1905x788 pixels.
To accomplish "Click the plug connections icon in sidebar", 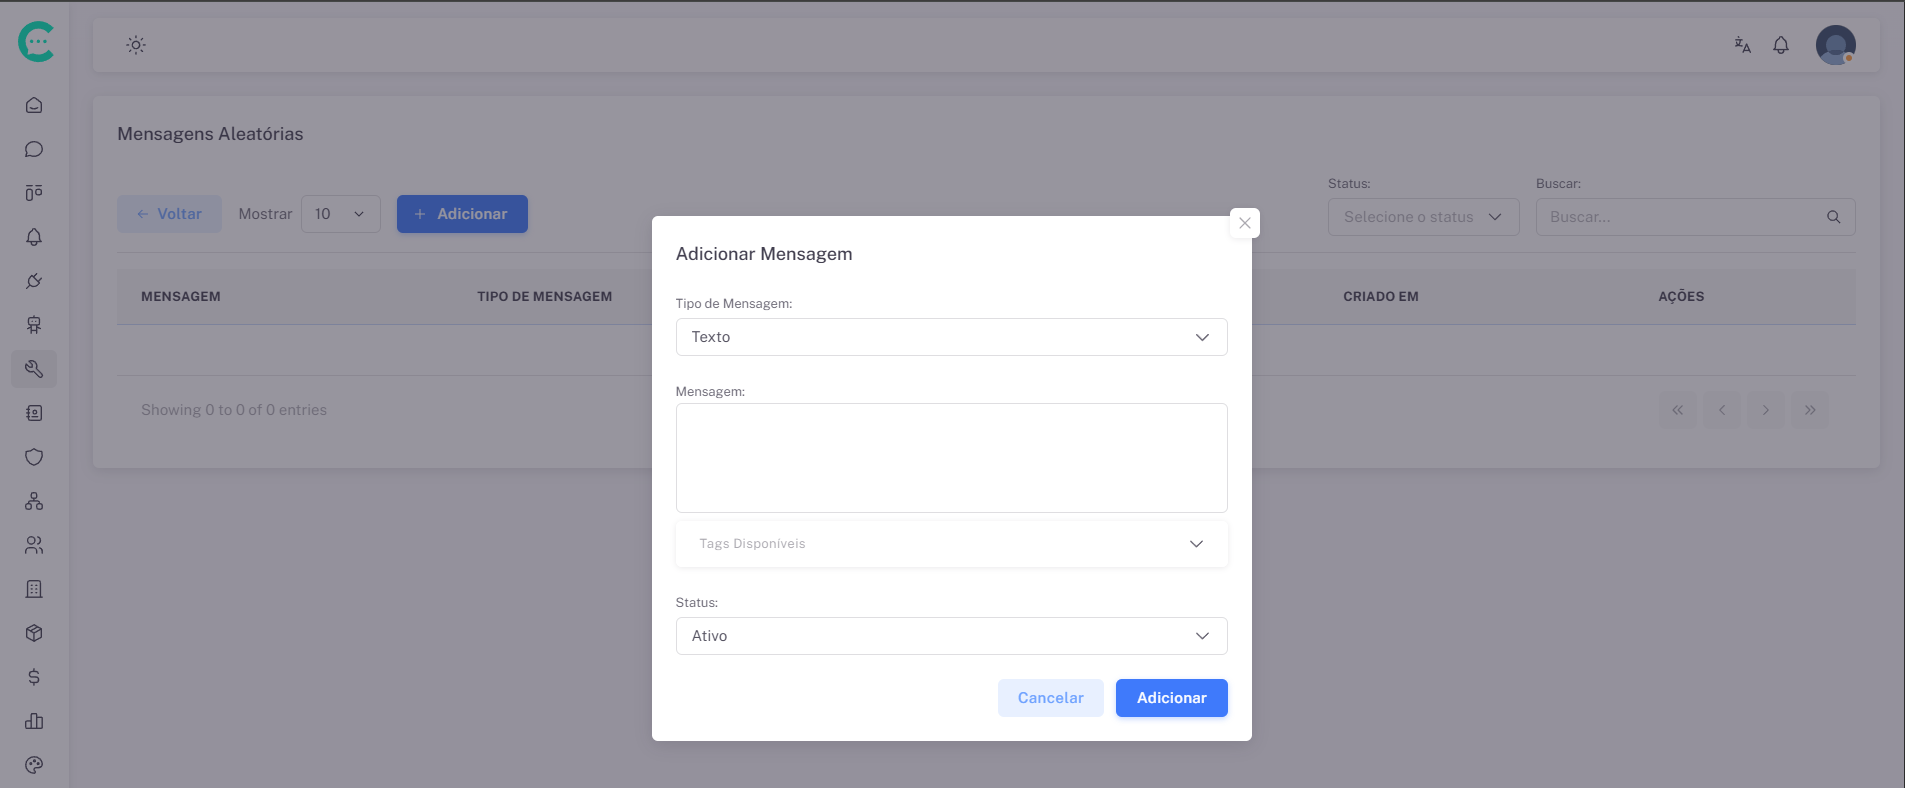I will 34,281.
